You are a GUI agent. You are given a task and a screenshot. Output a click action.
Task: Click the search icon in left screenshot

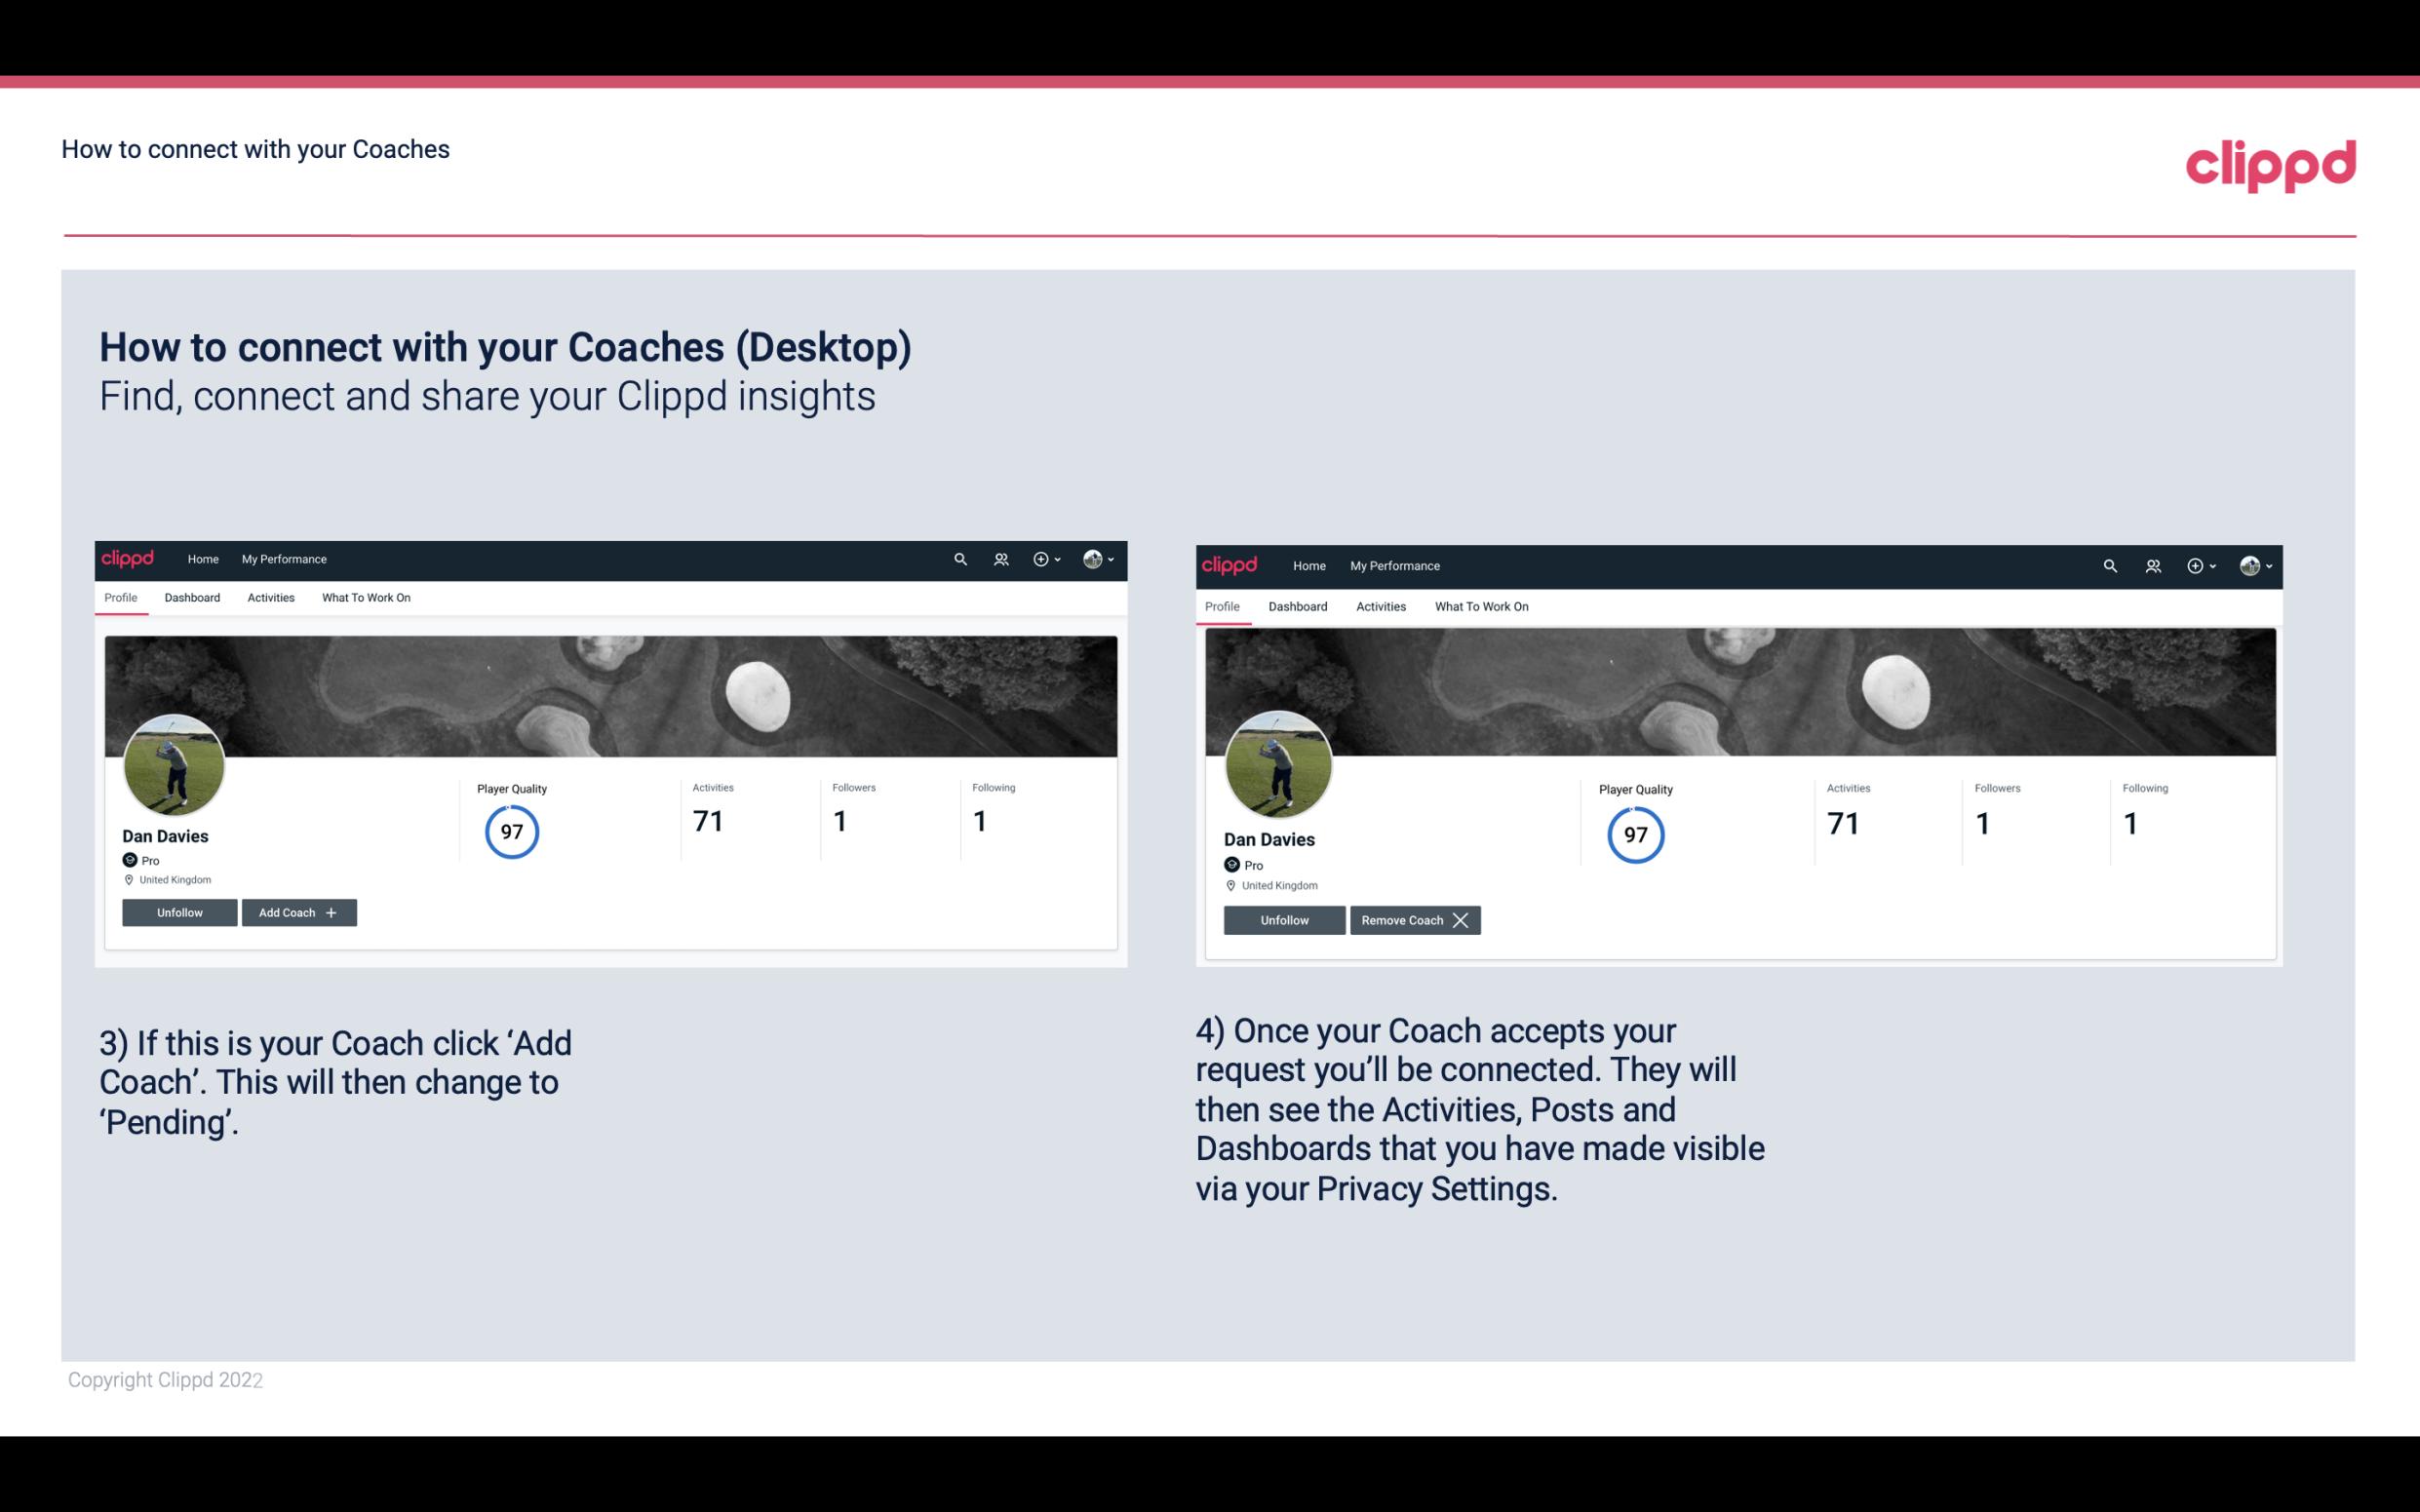[960, 558]
